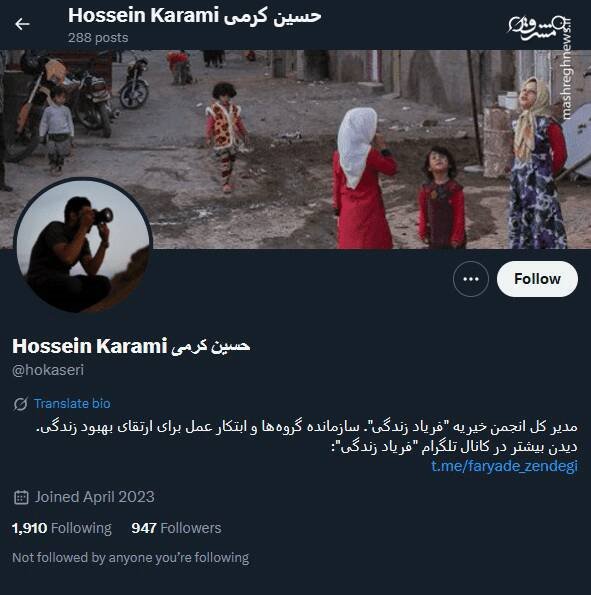This screenshot has height=595, width=591.
Task: Click the Persian bio text paragraph
Action: click(x=307, y=436)
